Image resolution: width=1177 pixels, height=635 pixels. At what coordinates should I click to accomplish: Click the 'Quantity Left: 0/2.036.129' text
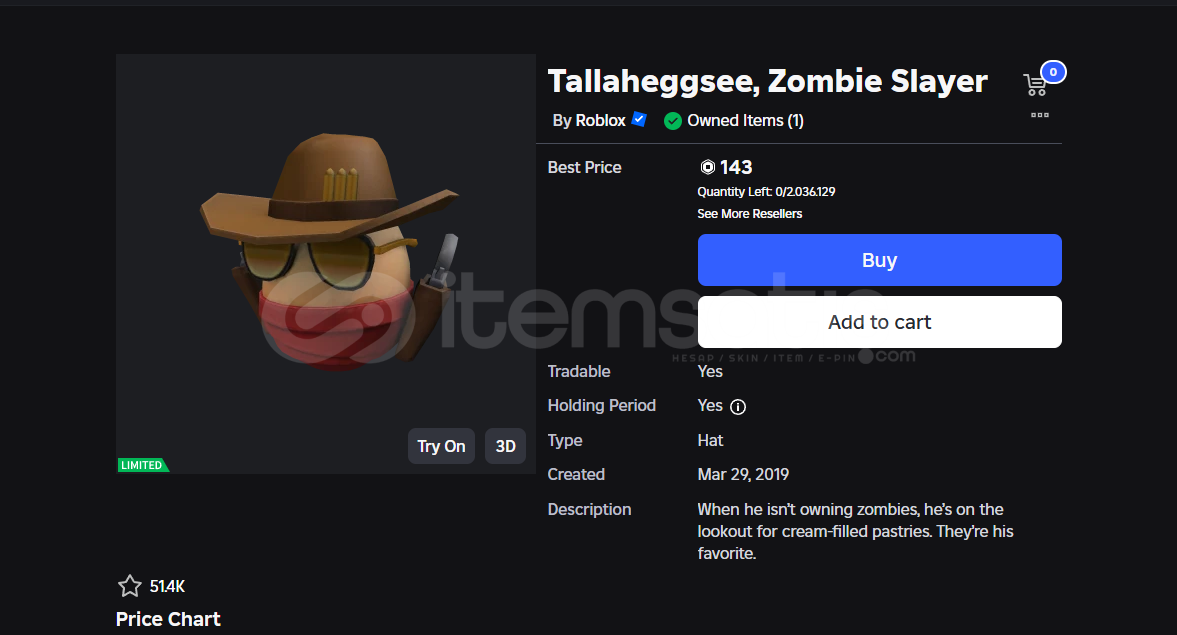click(x=766, y=192)
